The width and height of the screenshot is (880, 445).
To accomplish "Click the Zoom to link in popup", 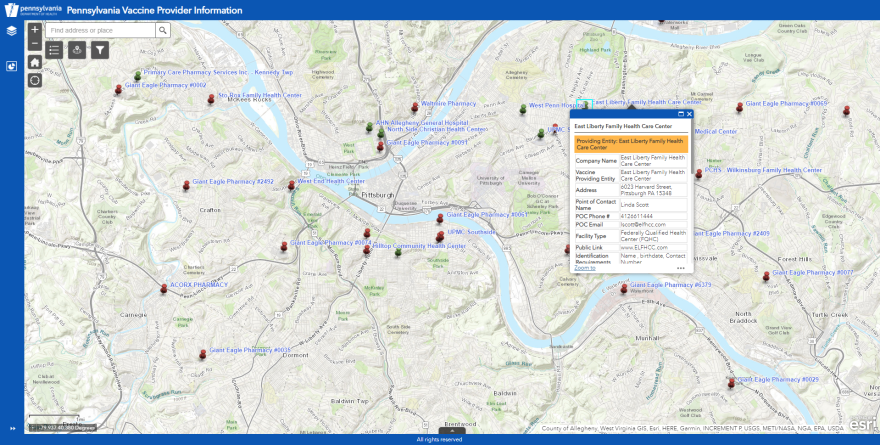I will 585,268.
